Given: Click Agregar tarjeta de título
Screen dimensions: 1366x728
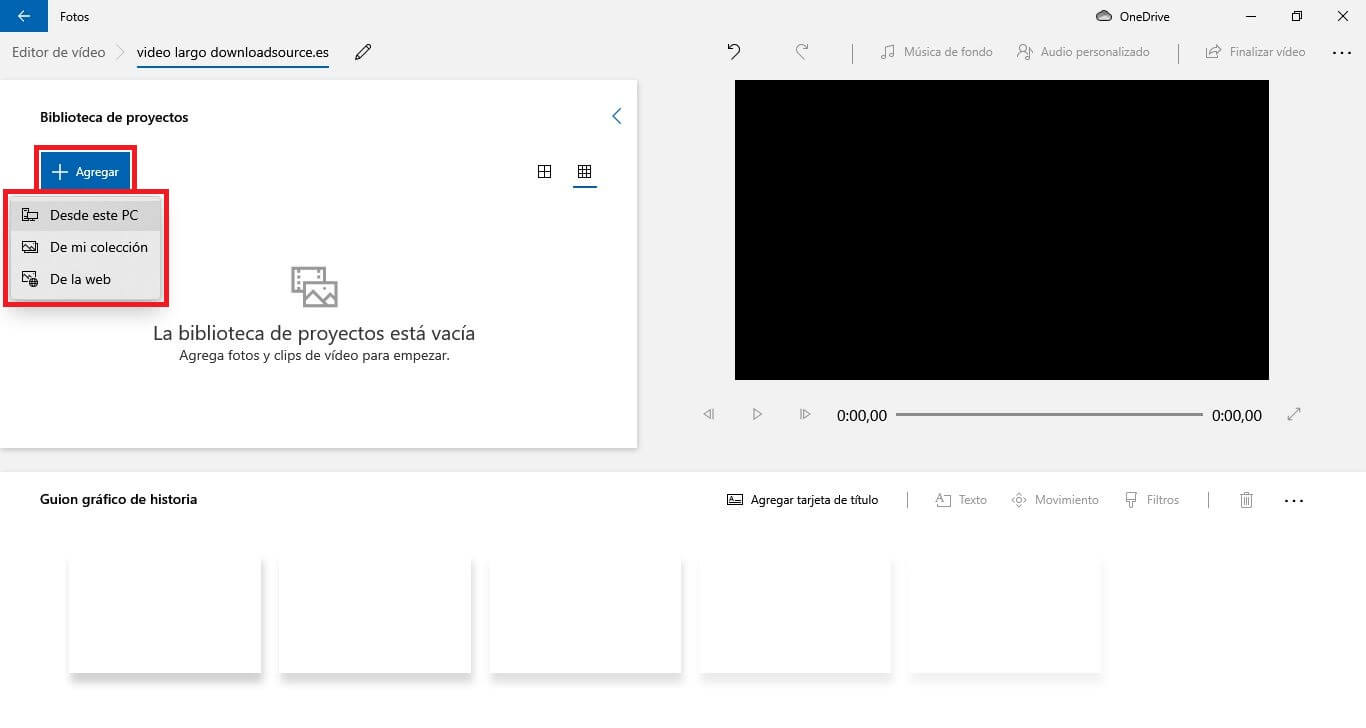Looking at the screenshot, I should click(802, 500).
